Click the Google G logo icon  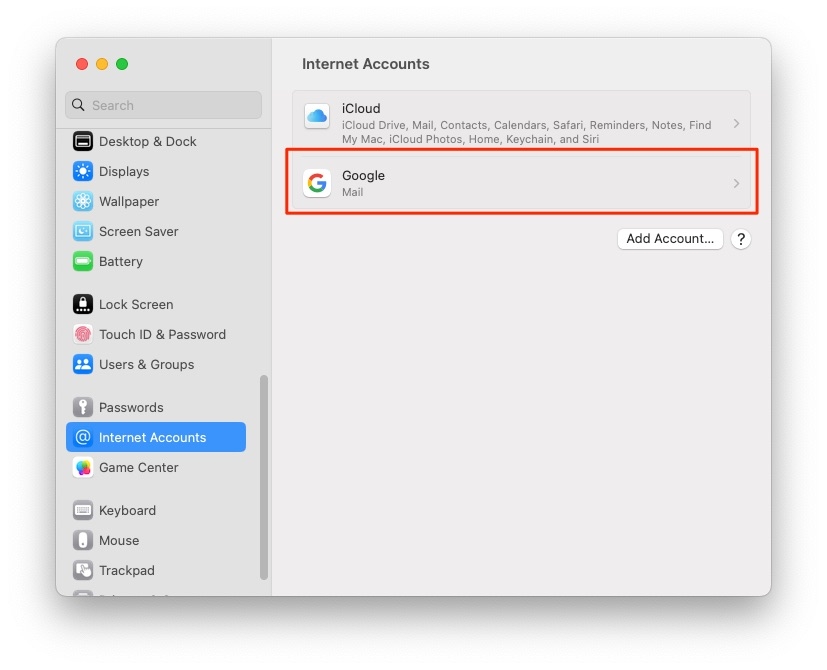317,183
